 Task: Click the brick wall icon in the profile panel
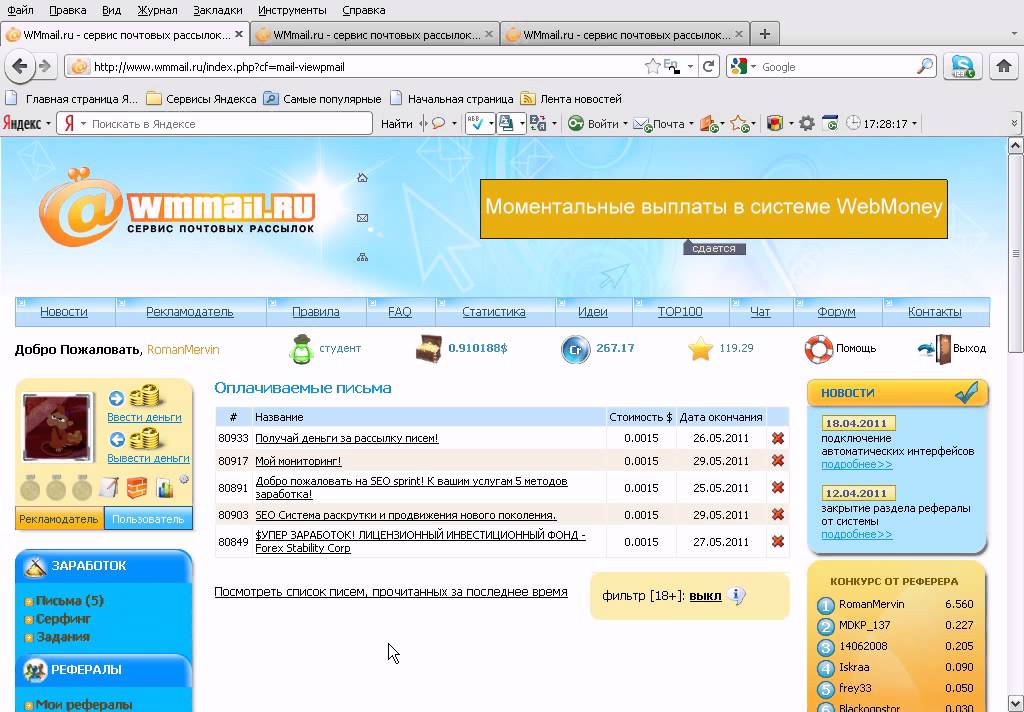pos(137,487)
